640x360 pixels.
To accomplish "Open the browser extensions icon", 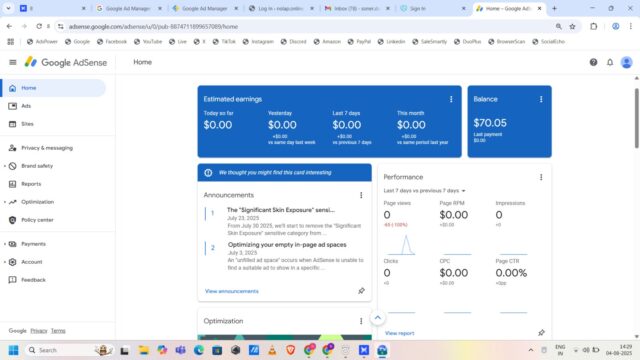I will click(x=593, y=26).
